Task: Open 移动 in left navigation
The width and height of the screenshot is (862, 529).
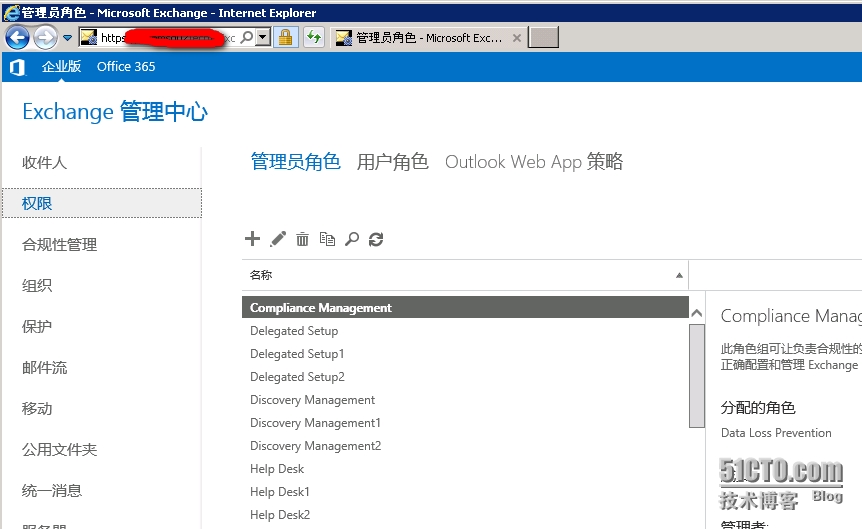Action: coord(37,409)
